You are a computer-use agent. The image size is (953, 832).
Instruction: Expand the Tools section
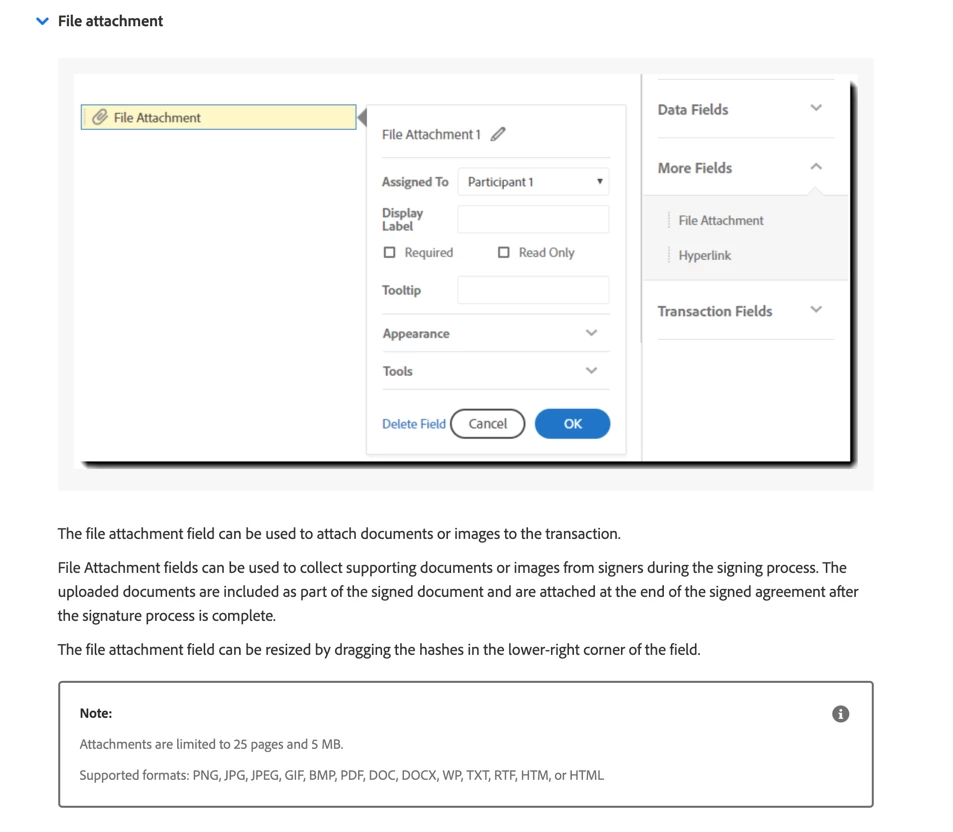tap(495, 371)
